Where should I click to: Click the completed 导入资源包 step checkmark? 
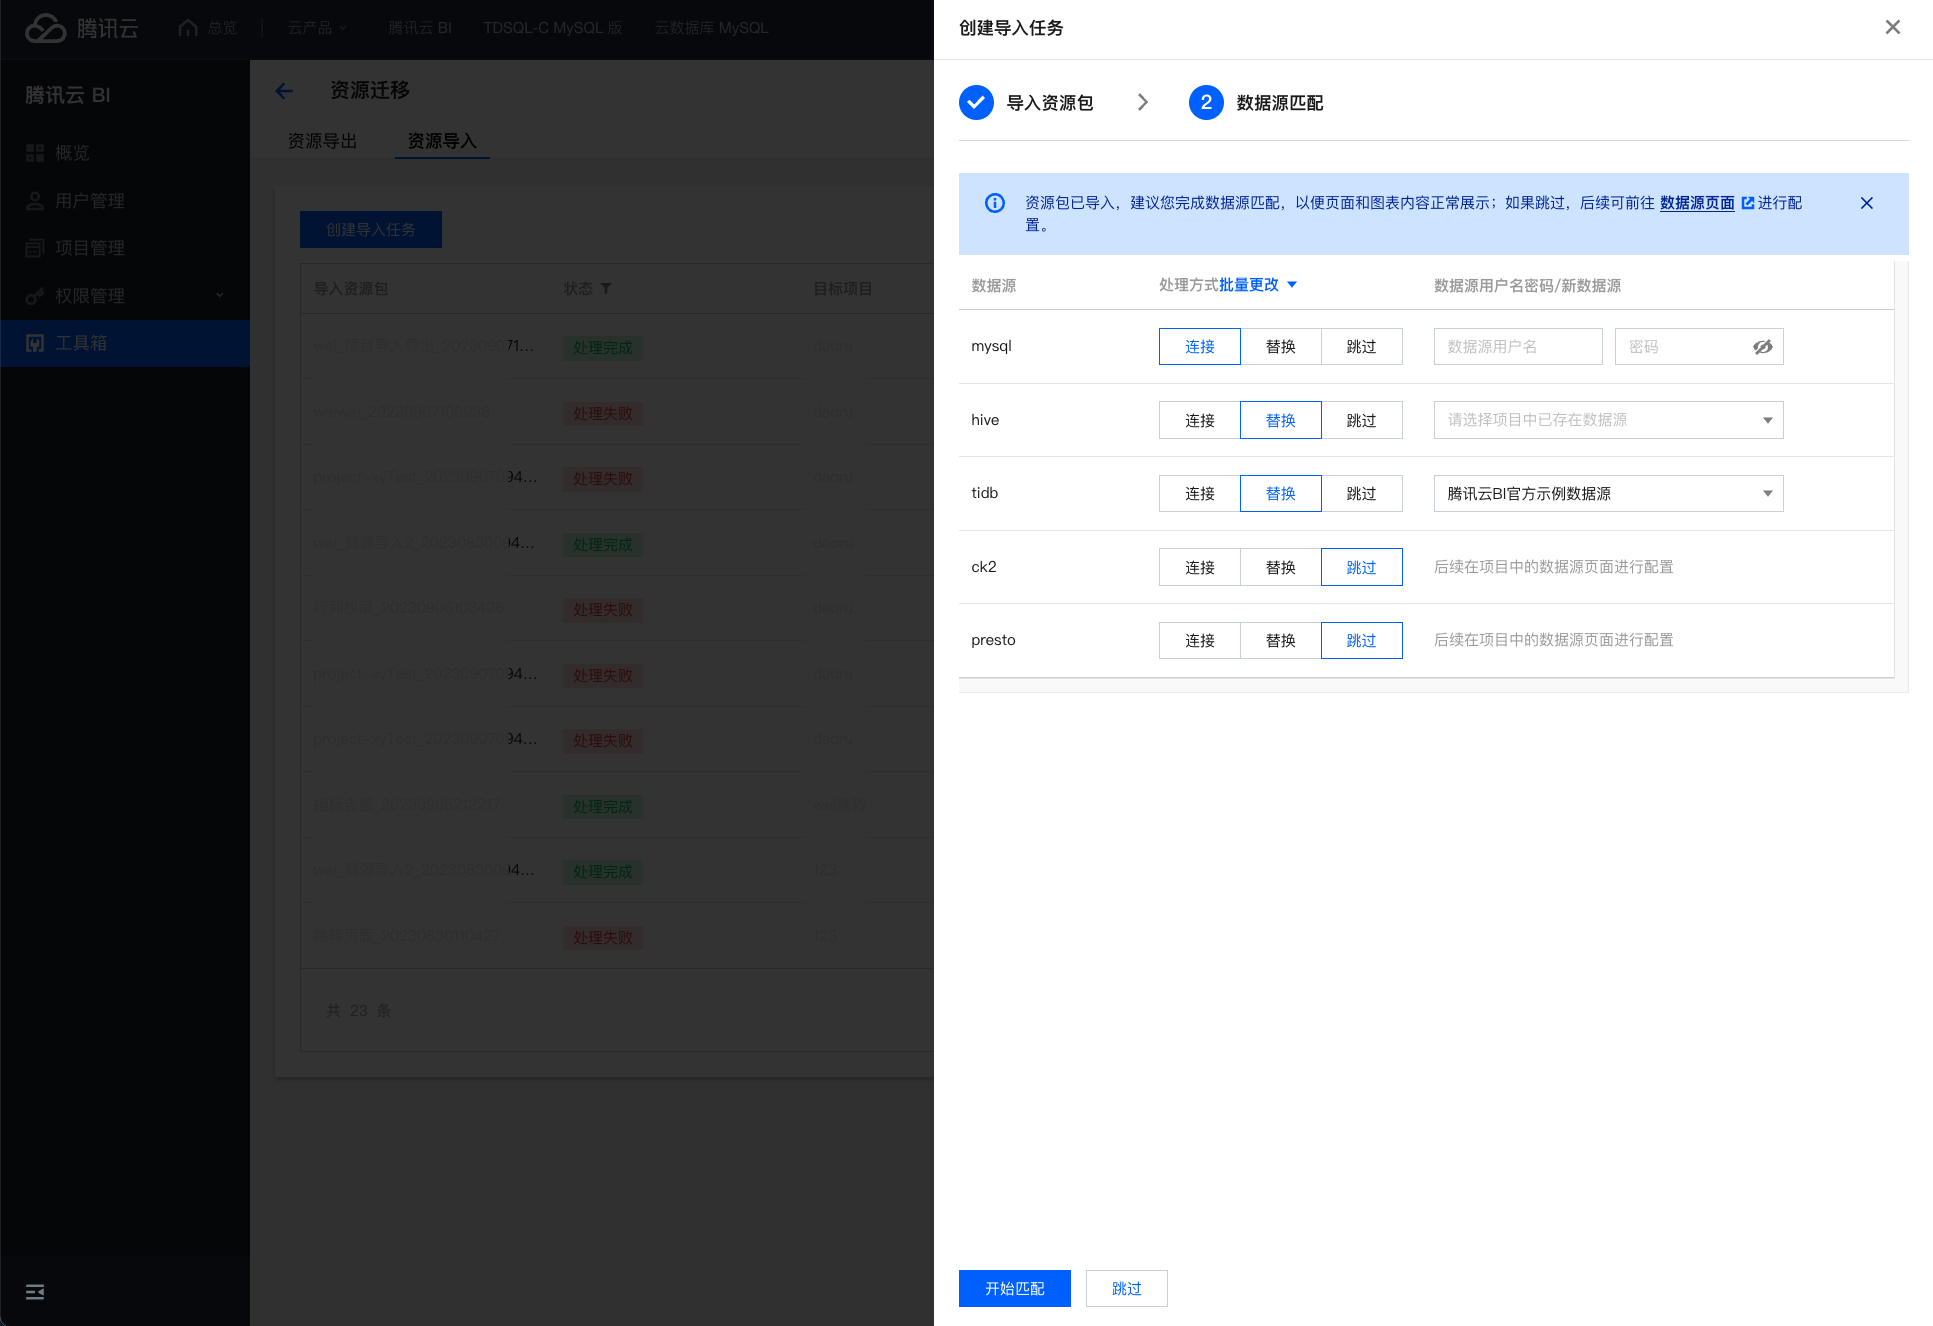pos(976,103)
